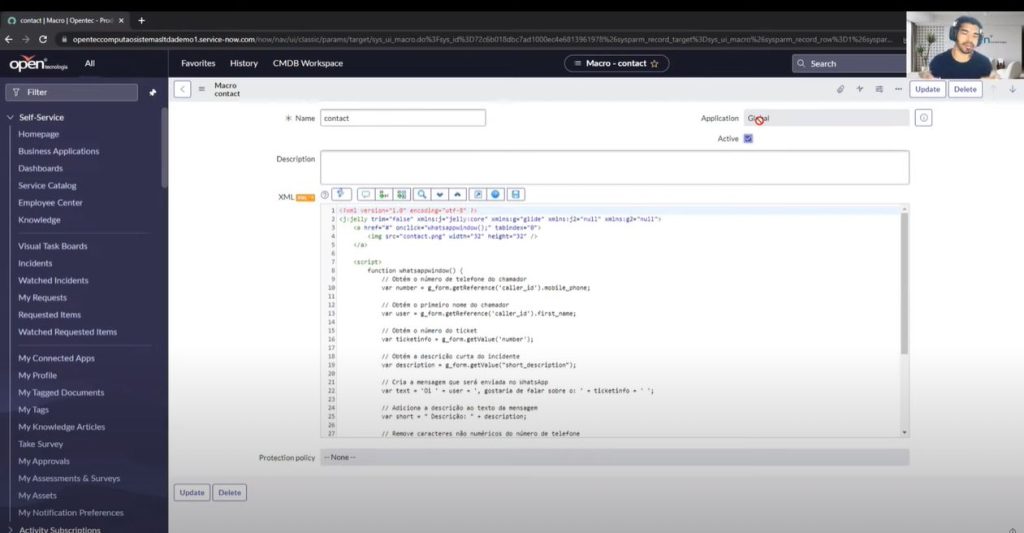The width and height of the screenshot is (1024, 533).
Task: Open My Connected Apps in the navigator
Action: 56,358
